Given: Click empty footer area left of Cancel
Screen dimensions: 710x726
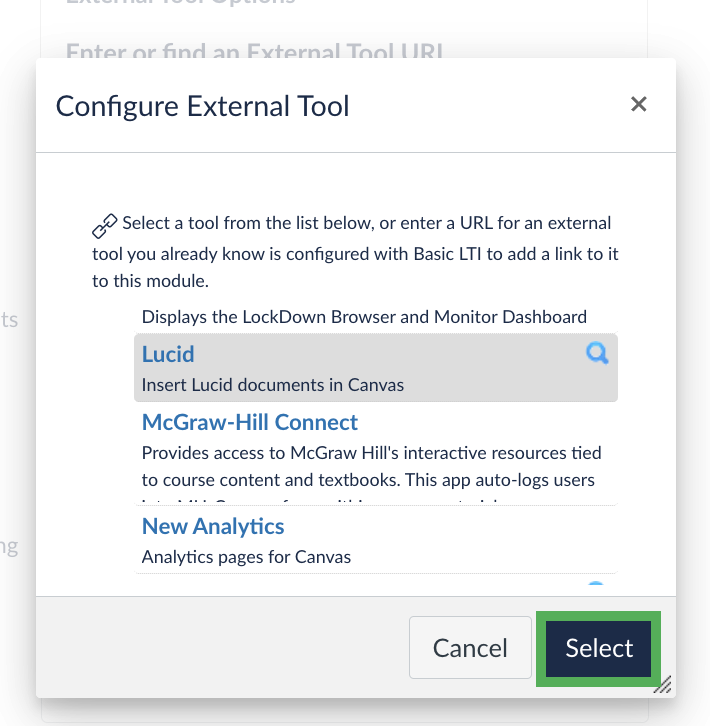Looking at the screenshot, I should pos(220,648).
